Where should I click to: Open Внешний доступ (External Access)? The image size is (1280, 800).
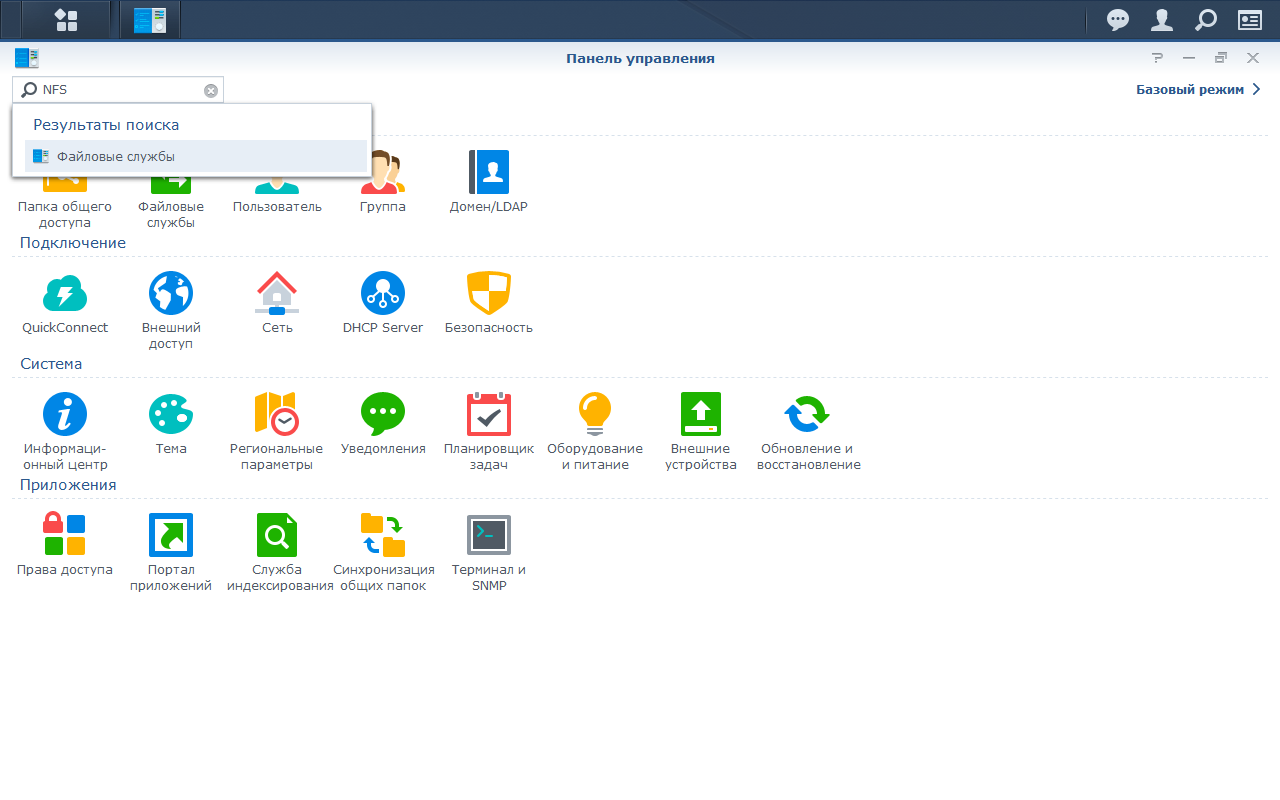171,311
